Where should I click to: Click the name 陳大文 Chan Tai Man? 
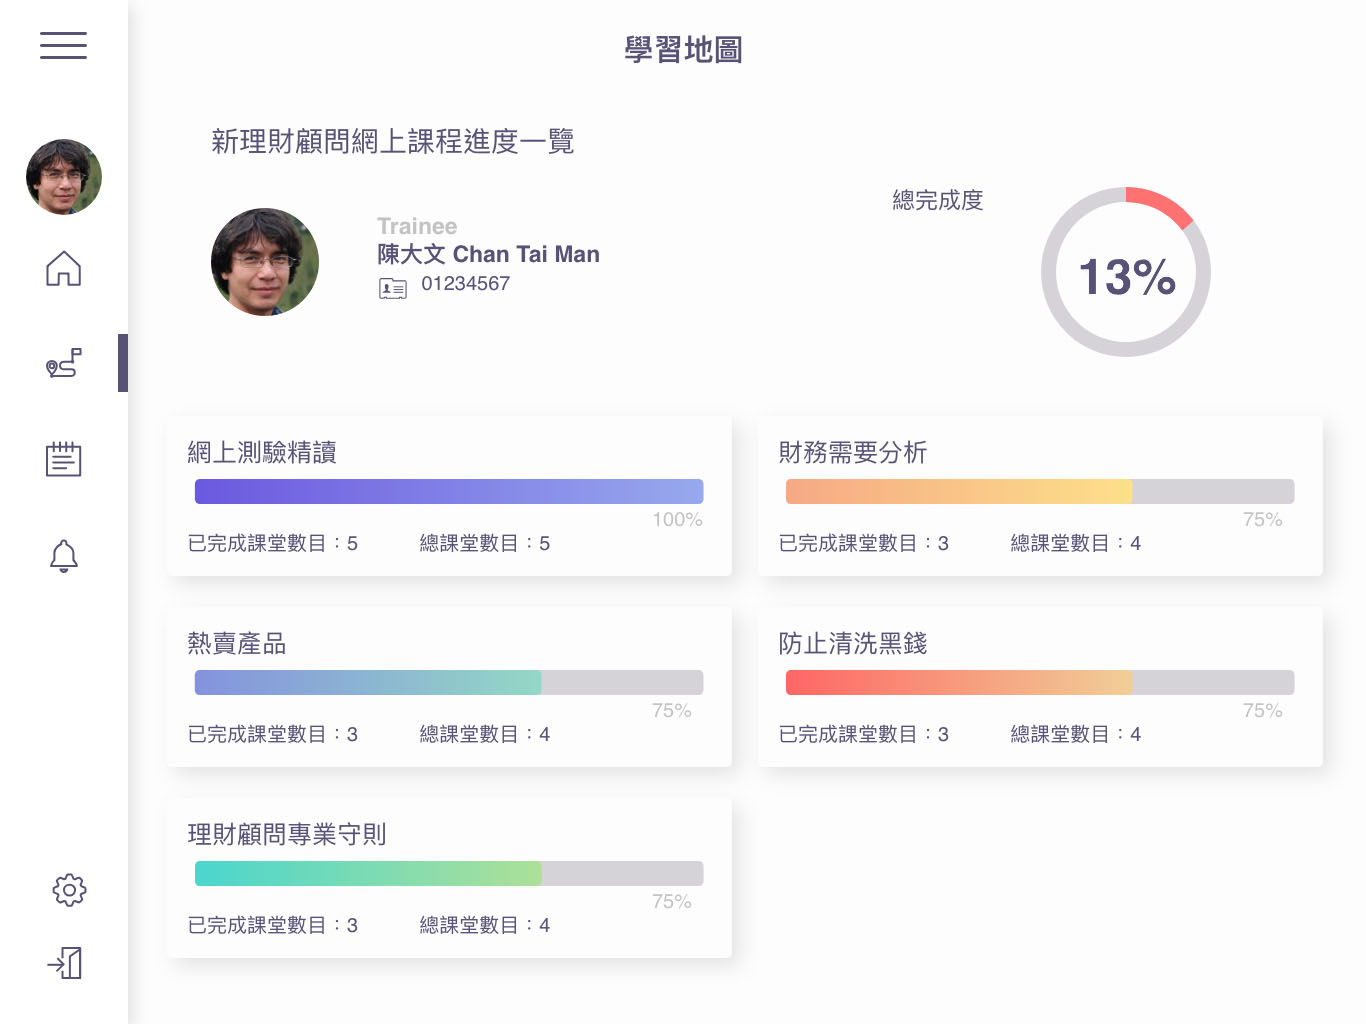(x=488, y=254)
